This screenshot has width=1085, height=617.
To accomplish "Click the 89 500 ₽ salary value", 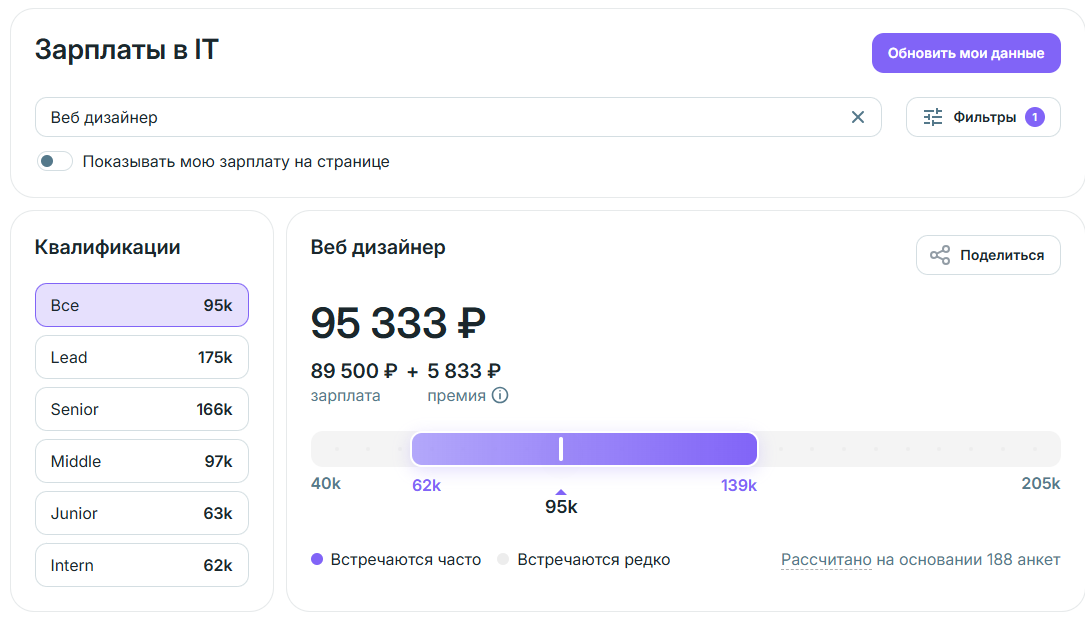I will [354, 371].
